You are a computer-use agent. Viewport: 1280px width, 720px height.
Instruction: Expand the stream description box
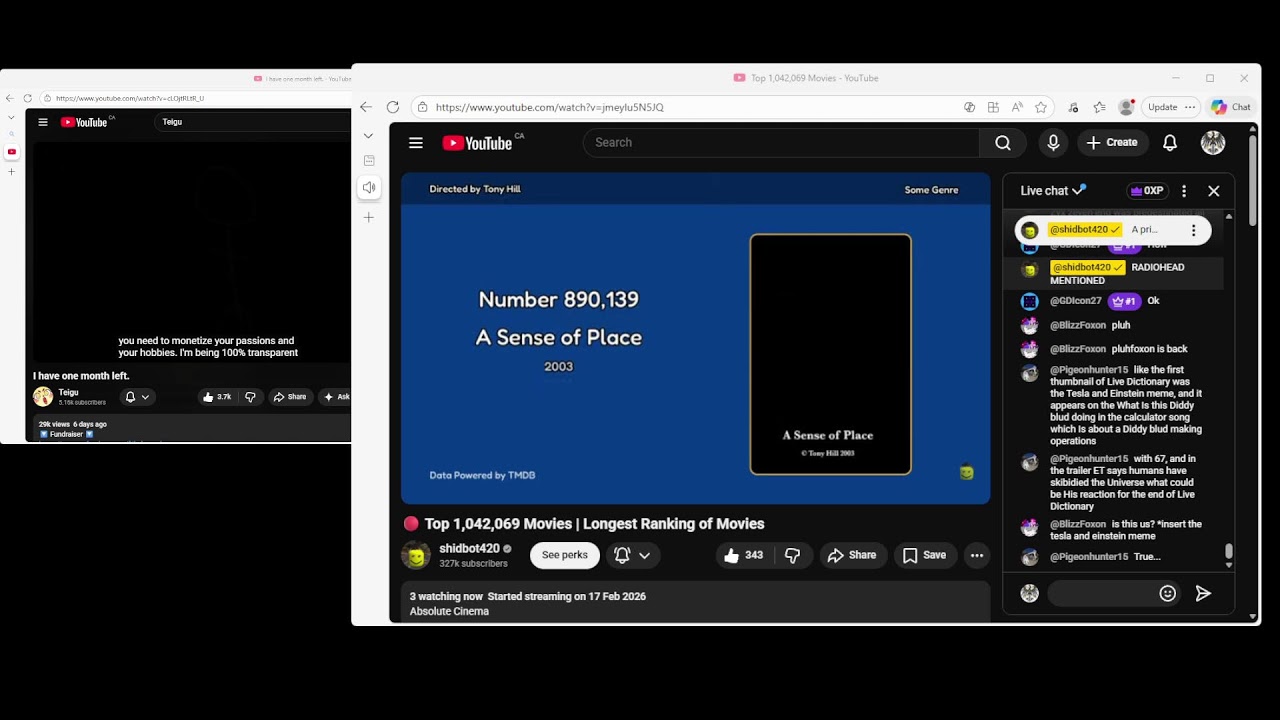(696, 603)
